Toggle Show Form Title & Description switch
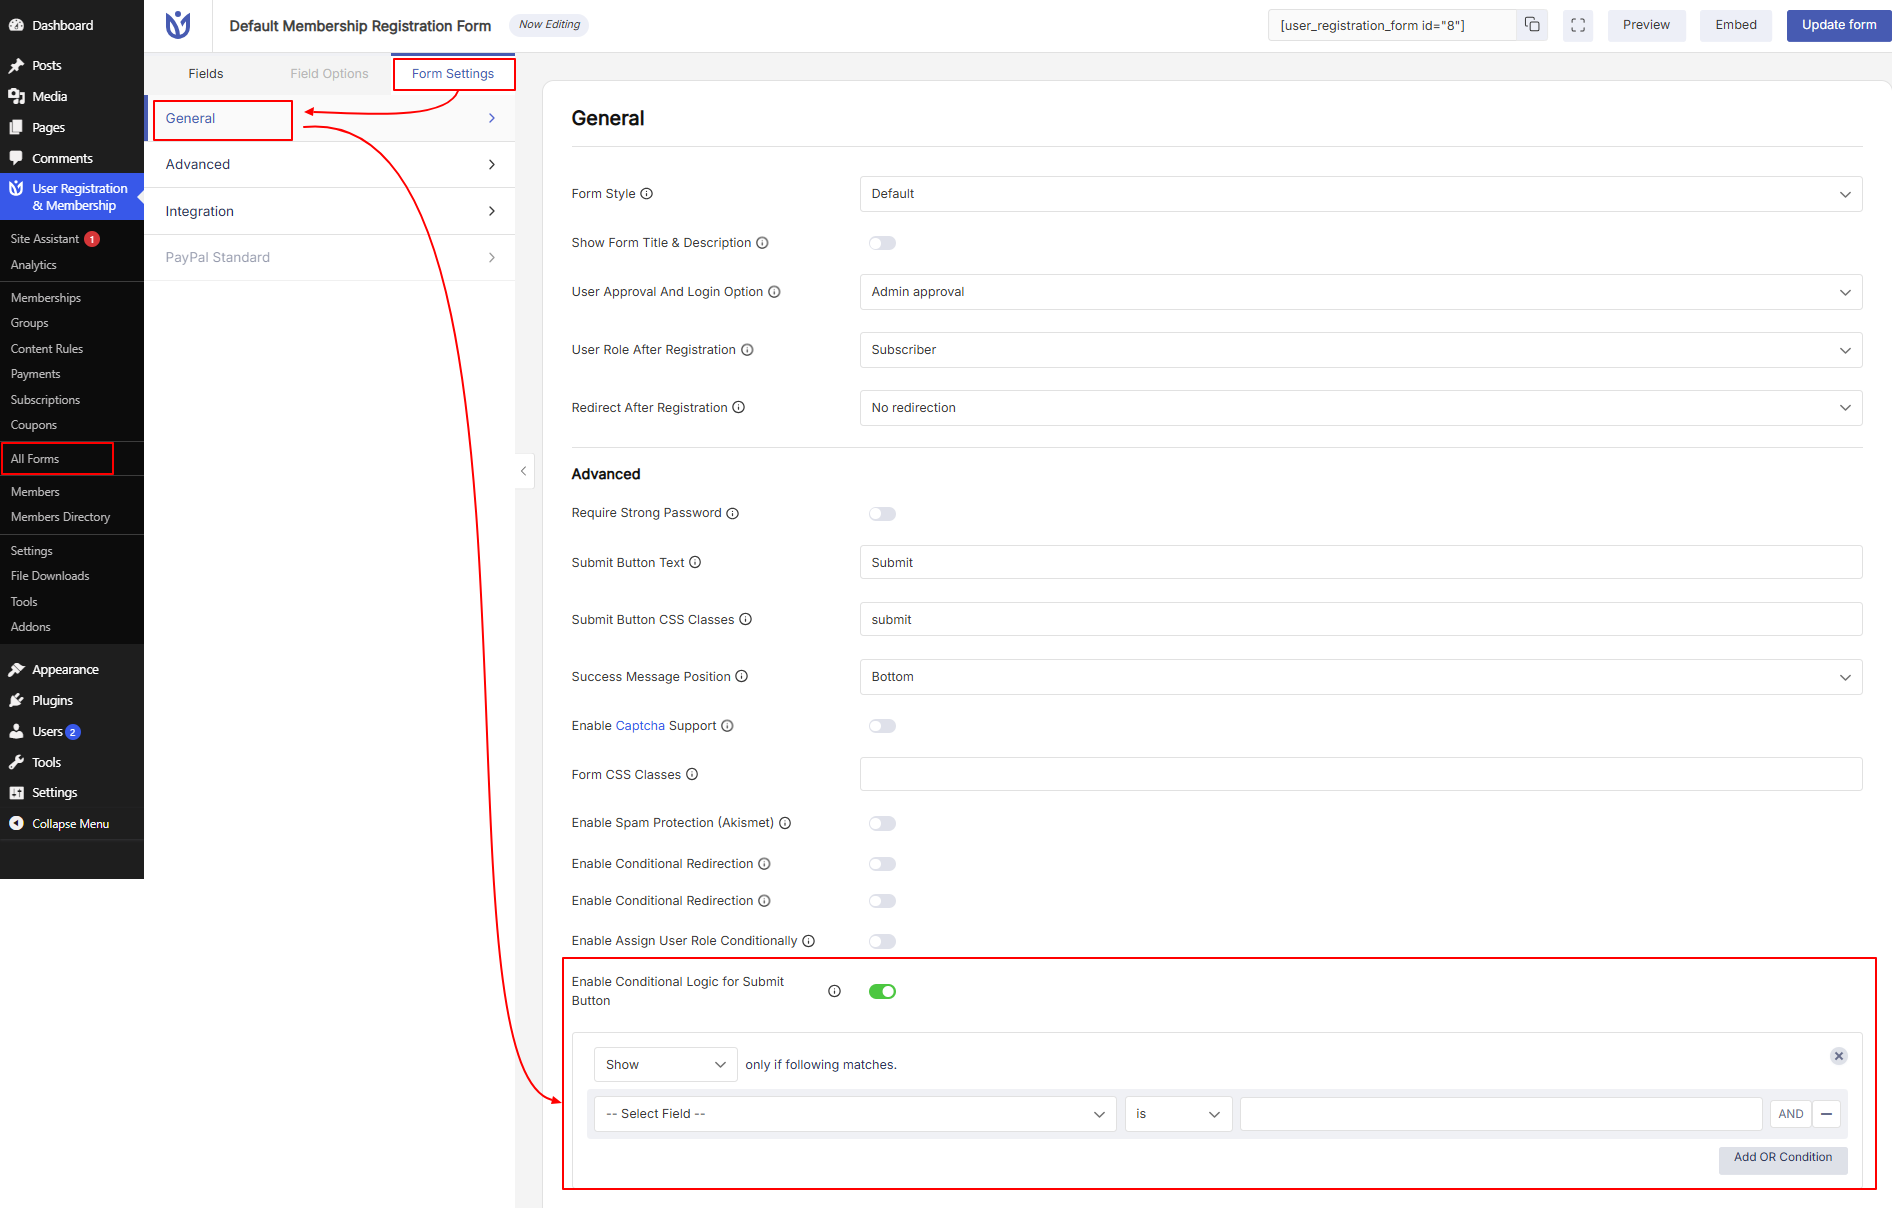The width and height of the screenshot is (1892, 1208). [x=882, y=243]
